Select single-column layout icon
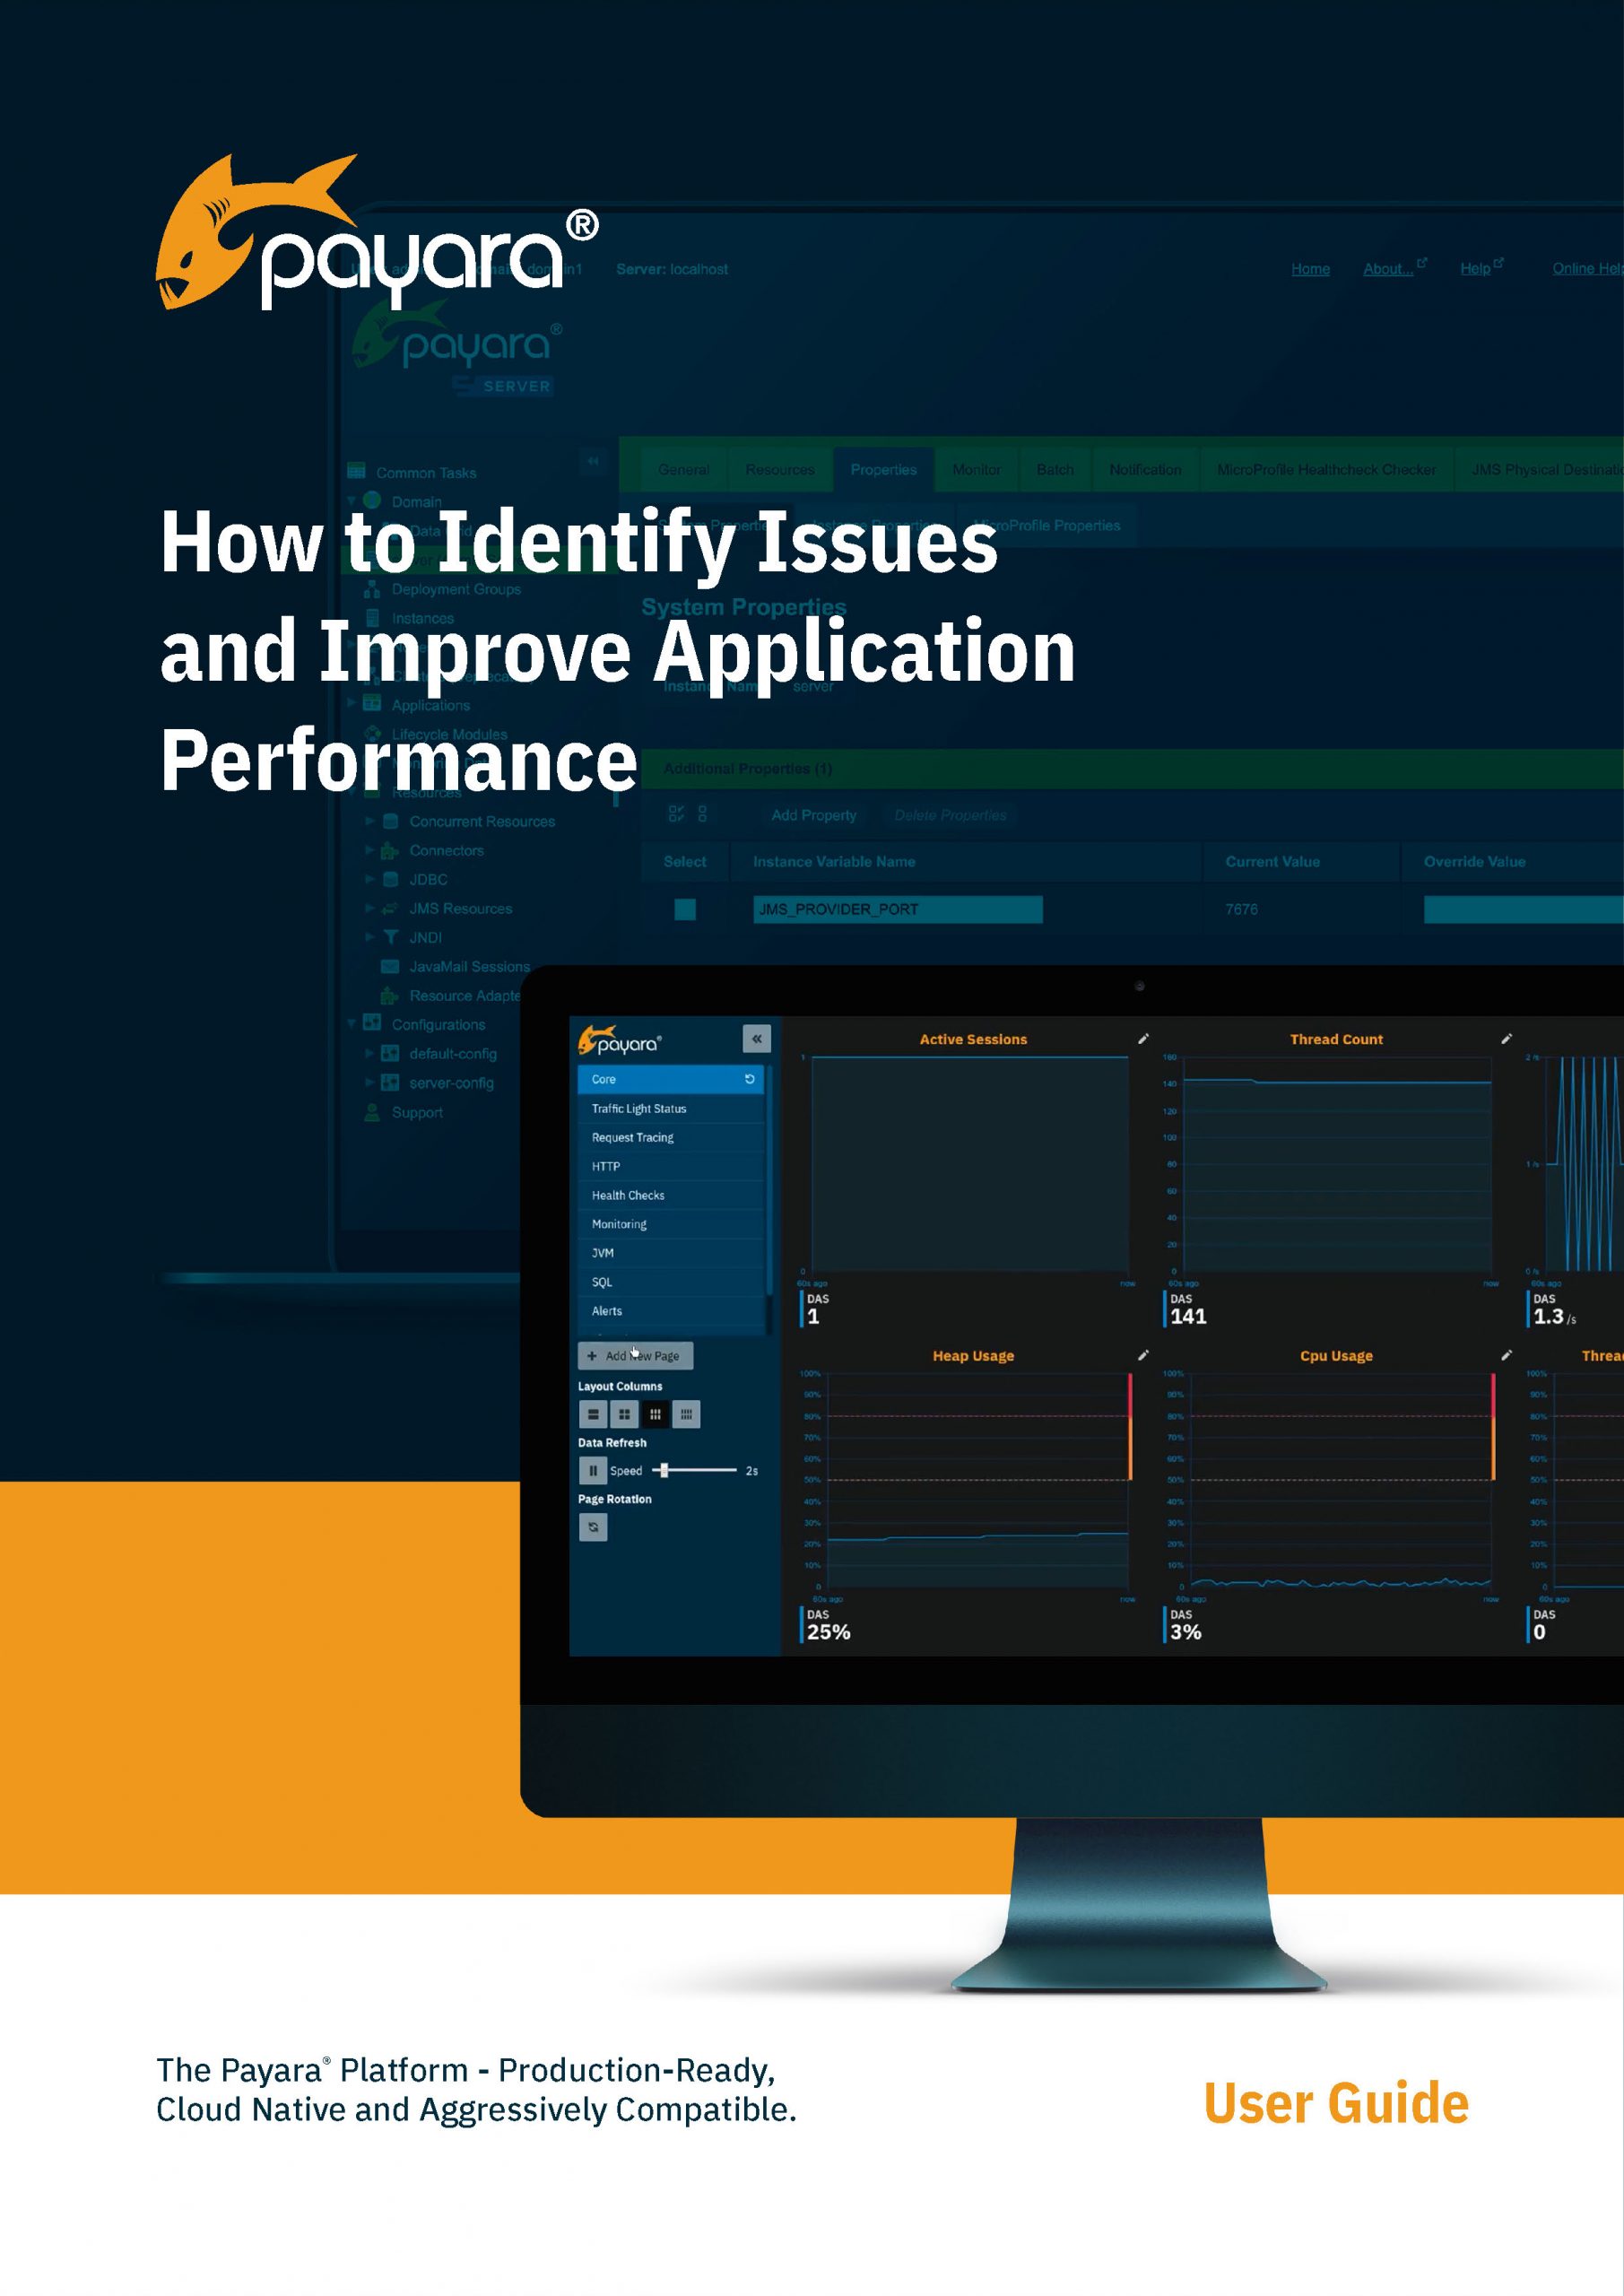 click(x=593, y=1414)
